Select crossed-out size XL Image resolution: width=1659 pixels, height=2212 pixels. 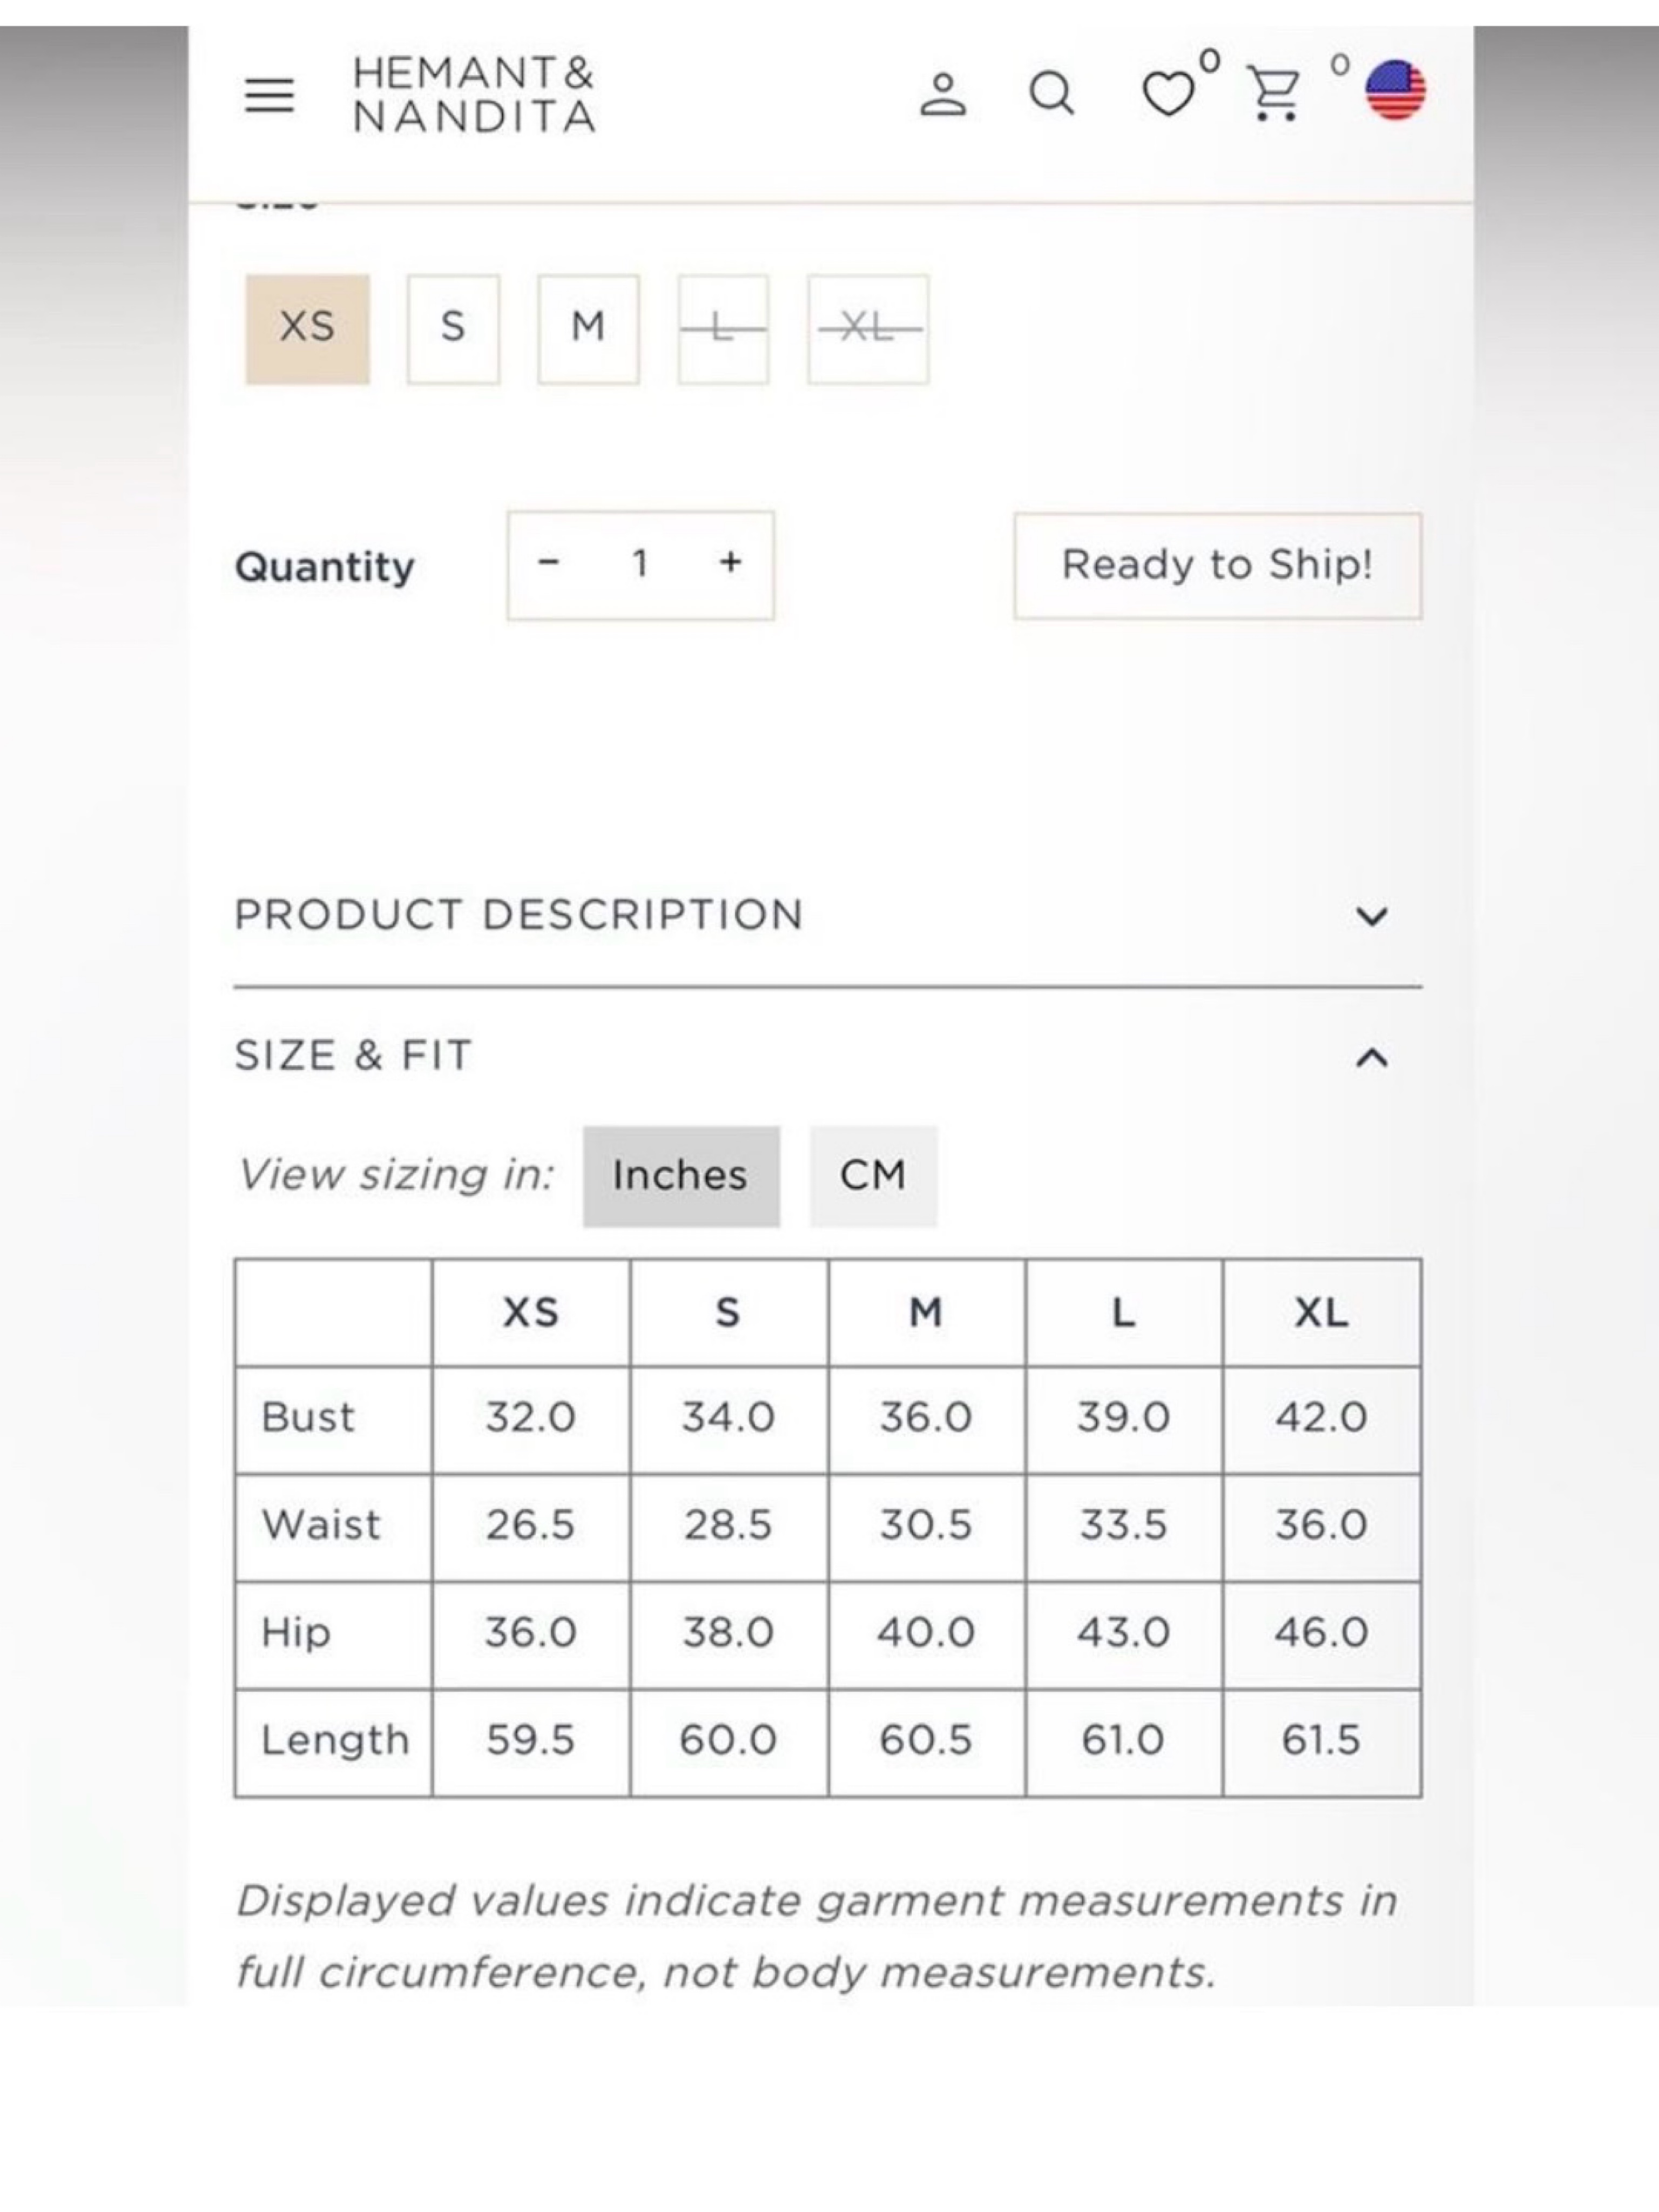click(868, 329)
